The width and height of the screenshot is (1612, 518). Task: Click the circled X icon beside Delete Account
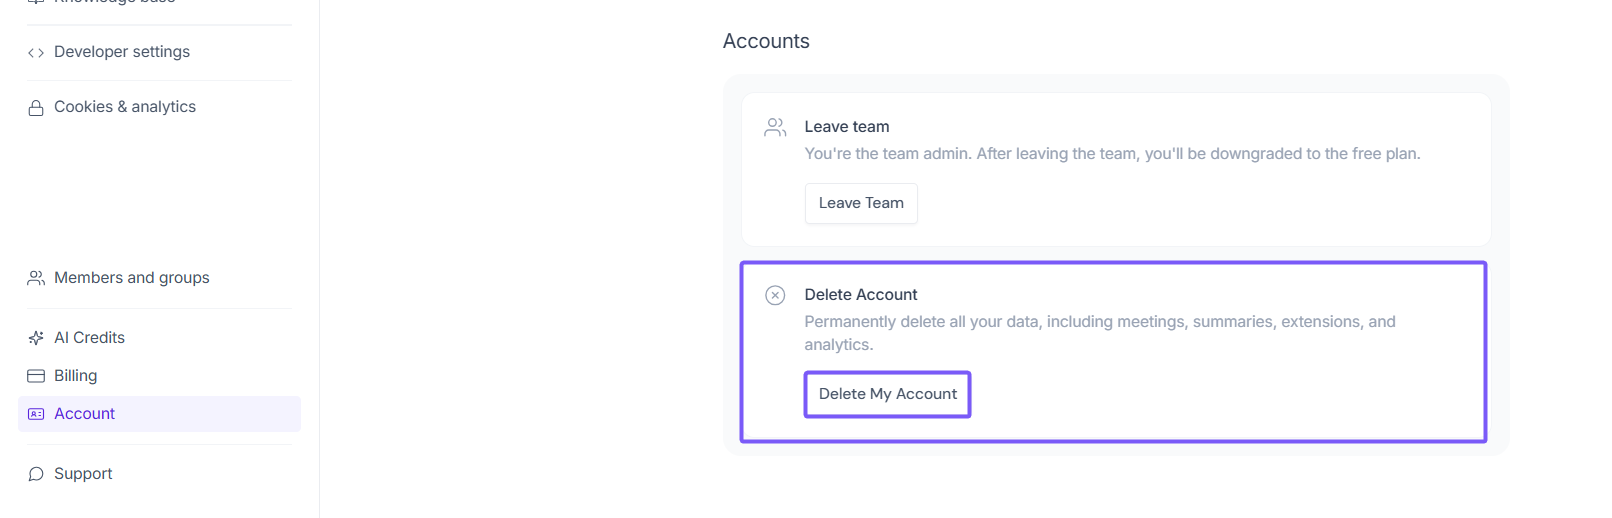(x=775, y=295)
